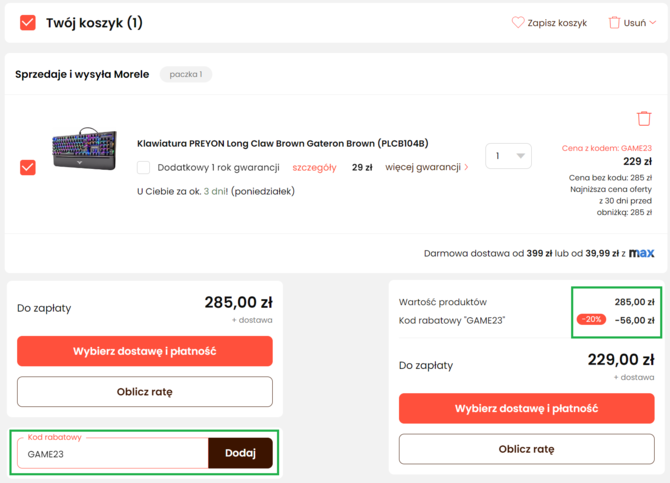670x483 pixels.
Task: Click the -20% discount badge
Action: coord(591,319)
